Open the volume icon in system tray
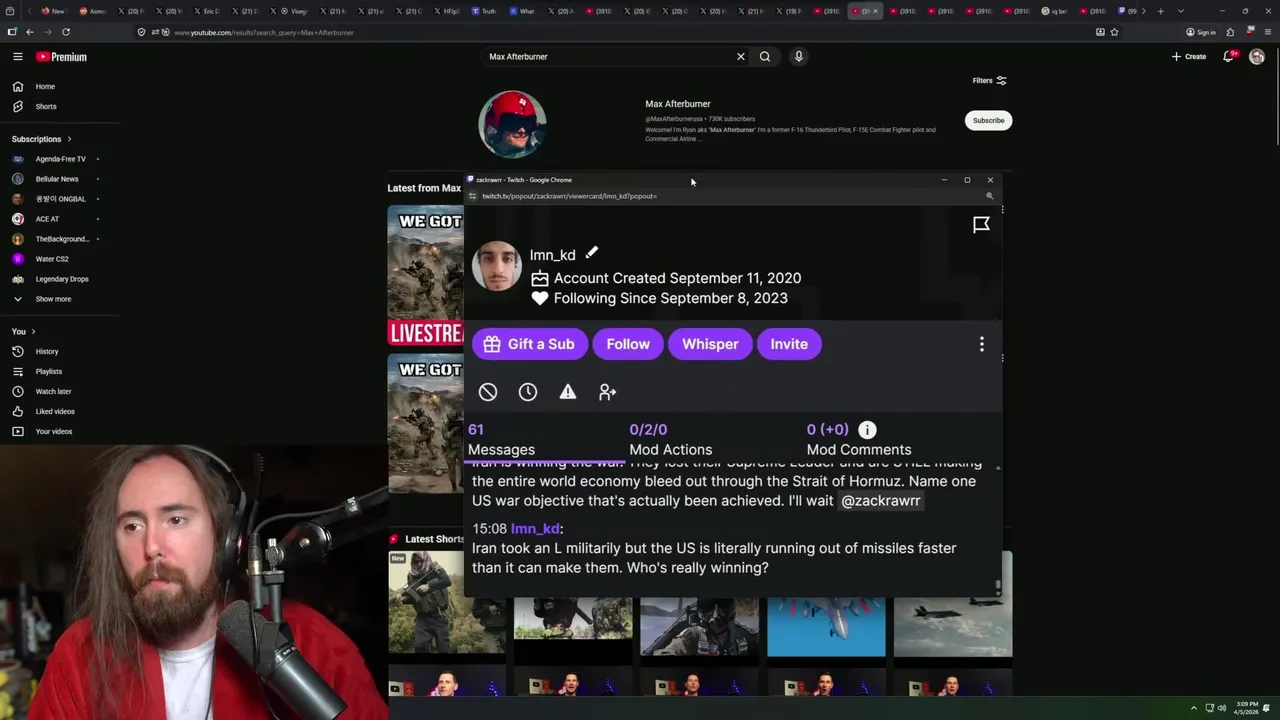This screenshot has width=1280, height=720. click(x=1222, y=708)
